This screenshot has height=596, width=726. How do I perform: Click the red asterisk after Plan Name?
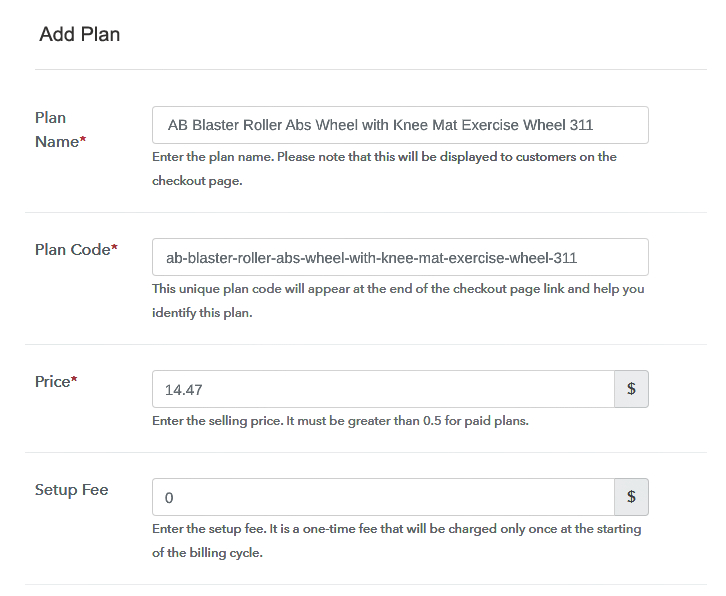coord(83,142)
